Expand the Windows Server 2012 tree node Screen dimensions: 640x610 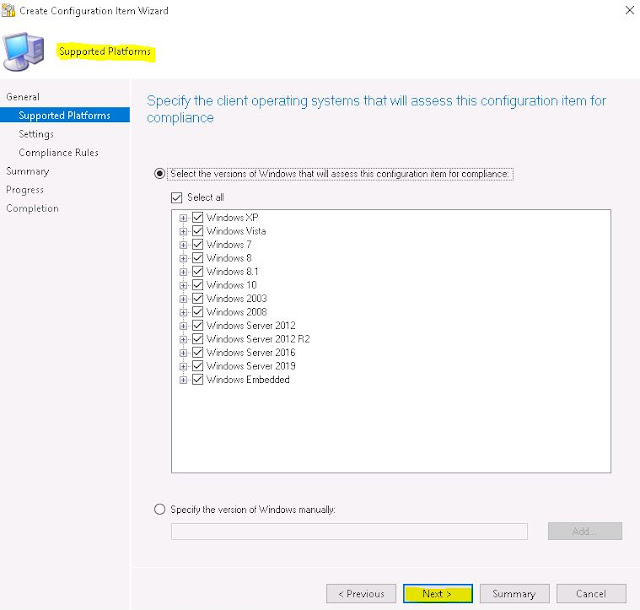183,326
